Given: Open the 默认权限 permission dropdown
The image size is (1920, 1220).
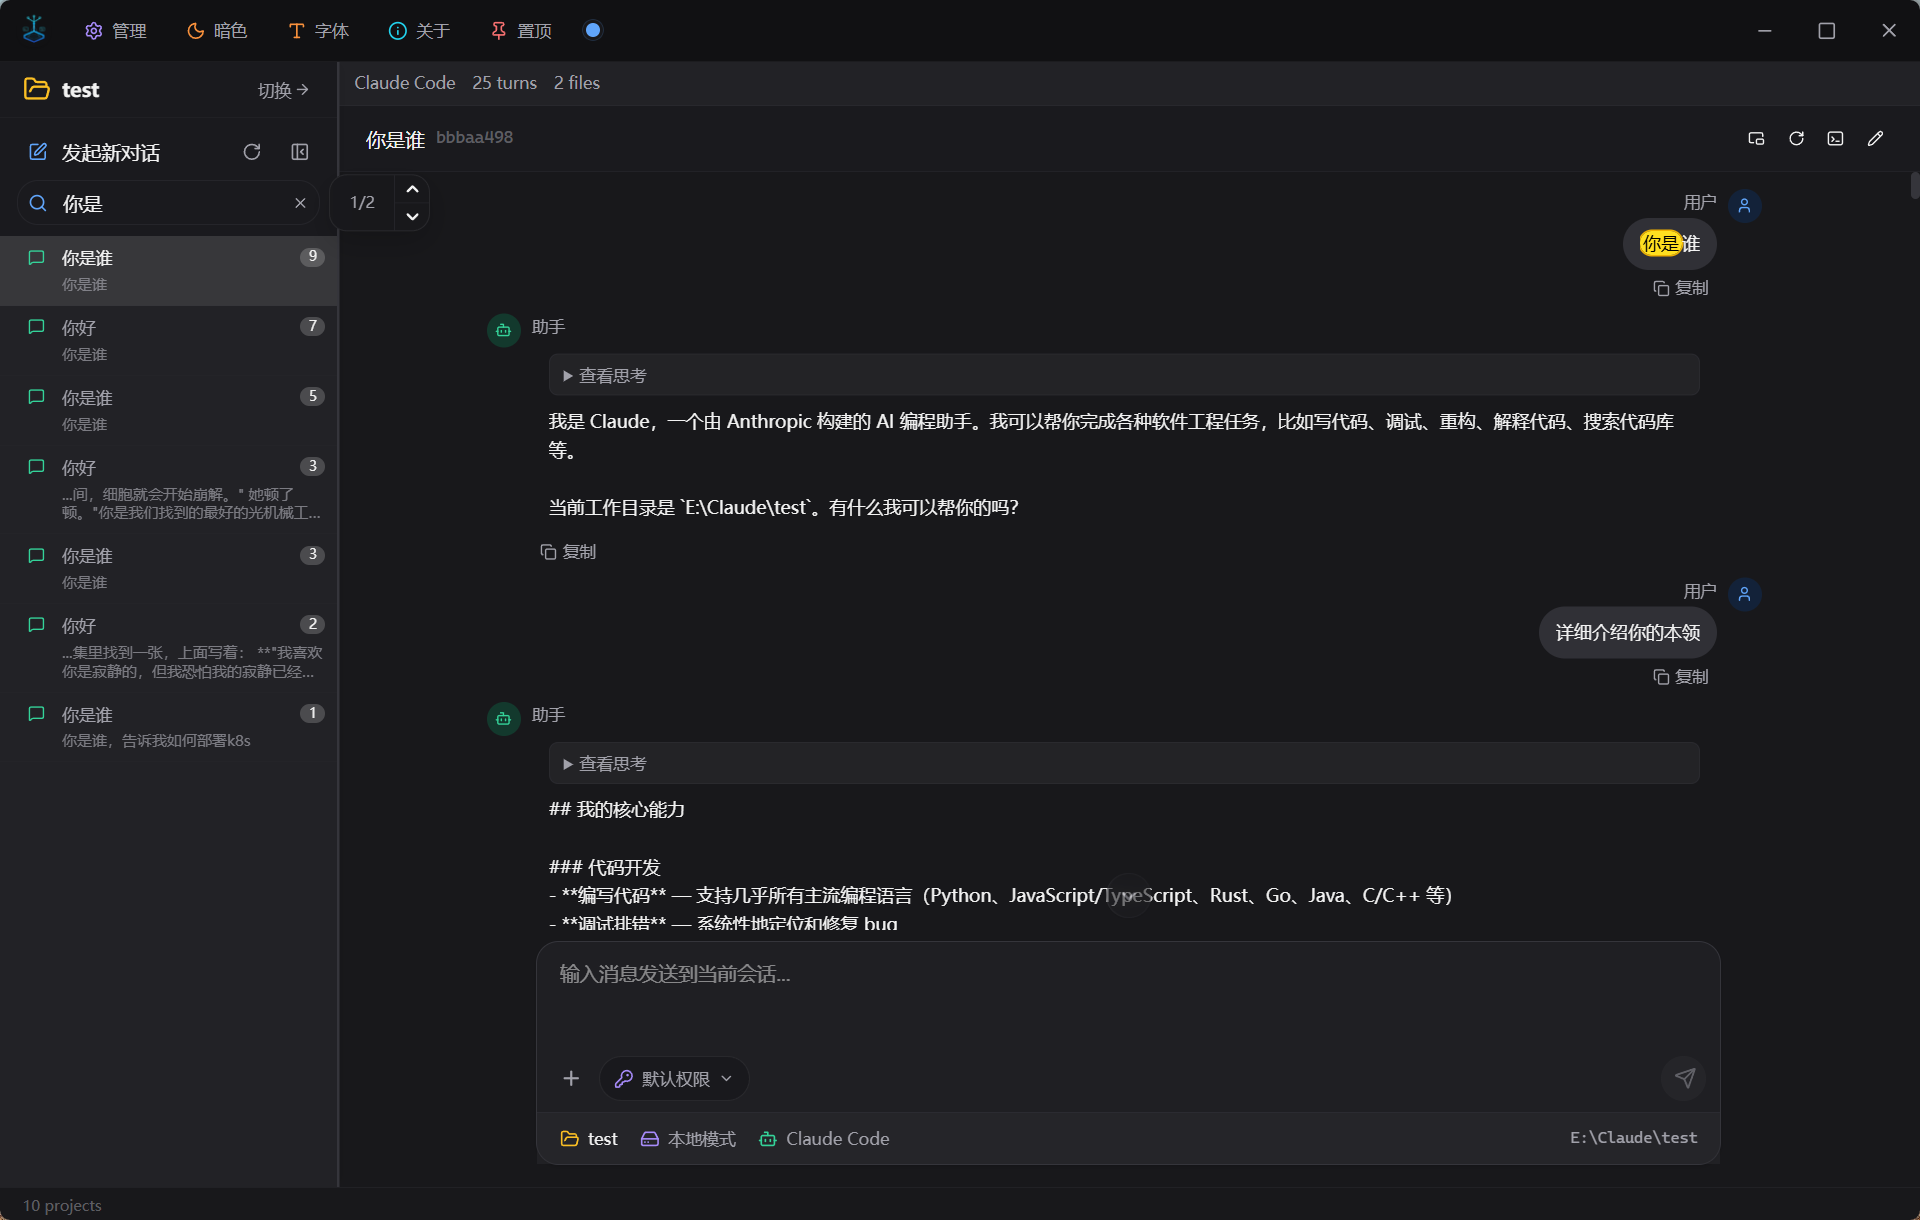Looking at the screenshot, I should pos(674,1078).
